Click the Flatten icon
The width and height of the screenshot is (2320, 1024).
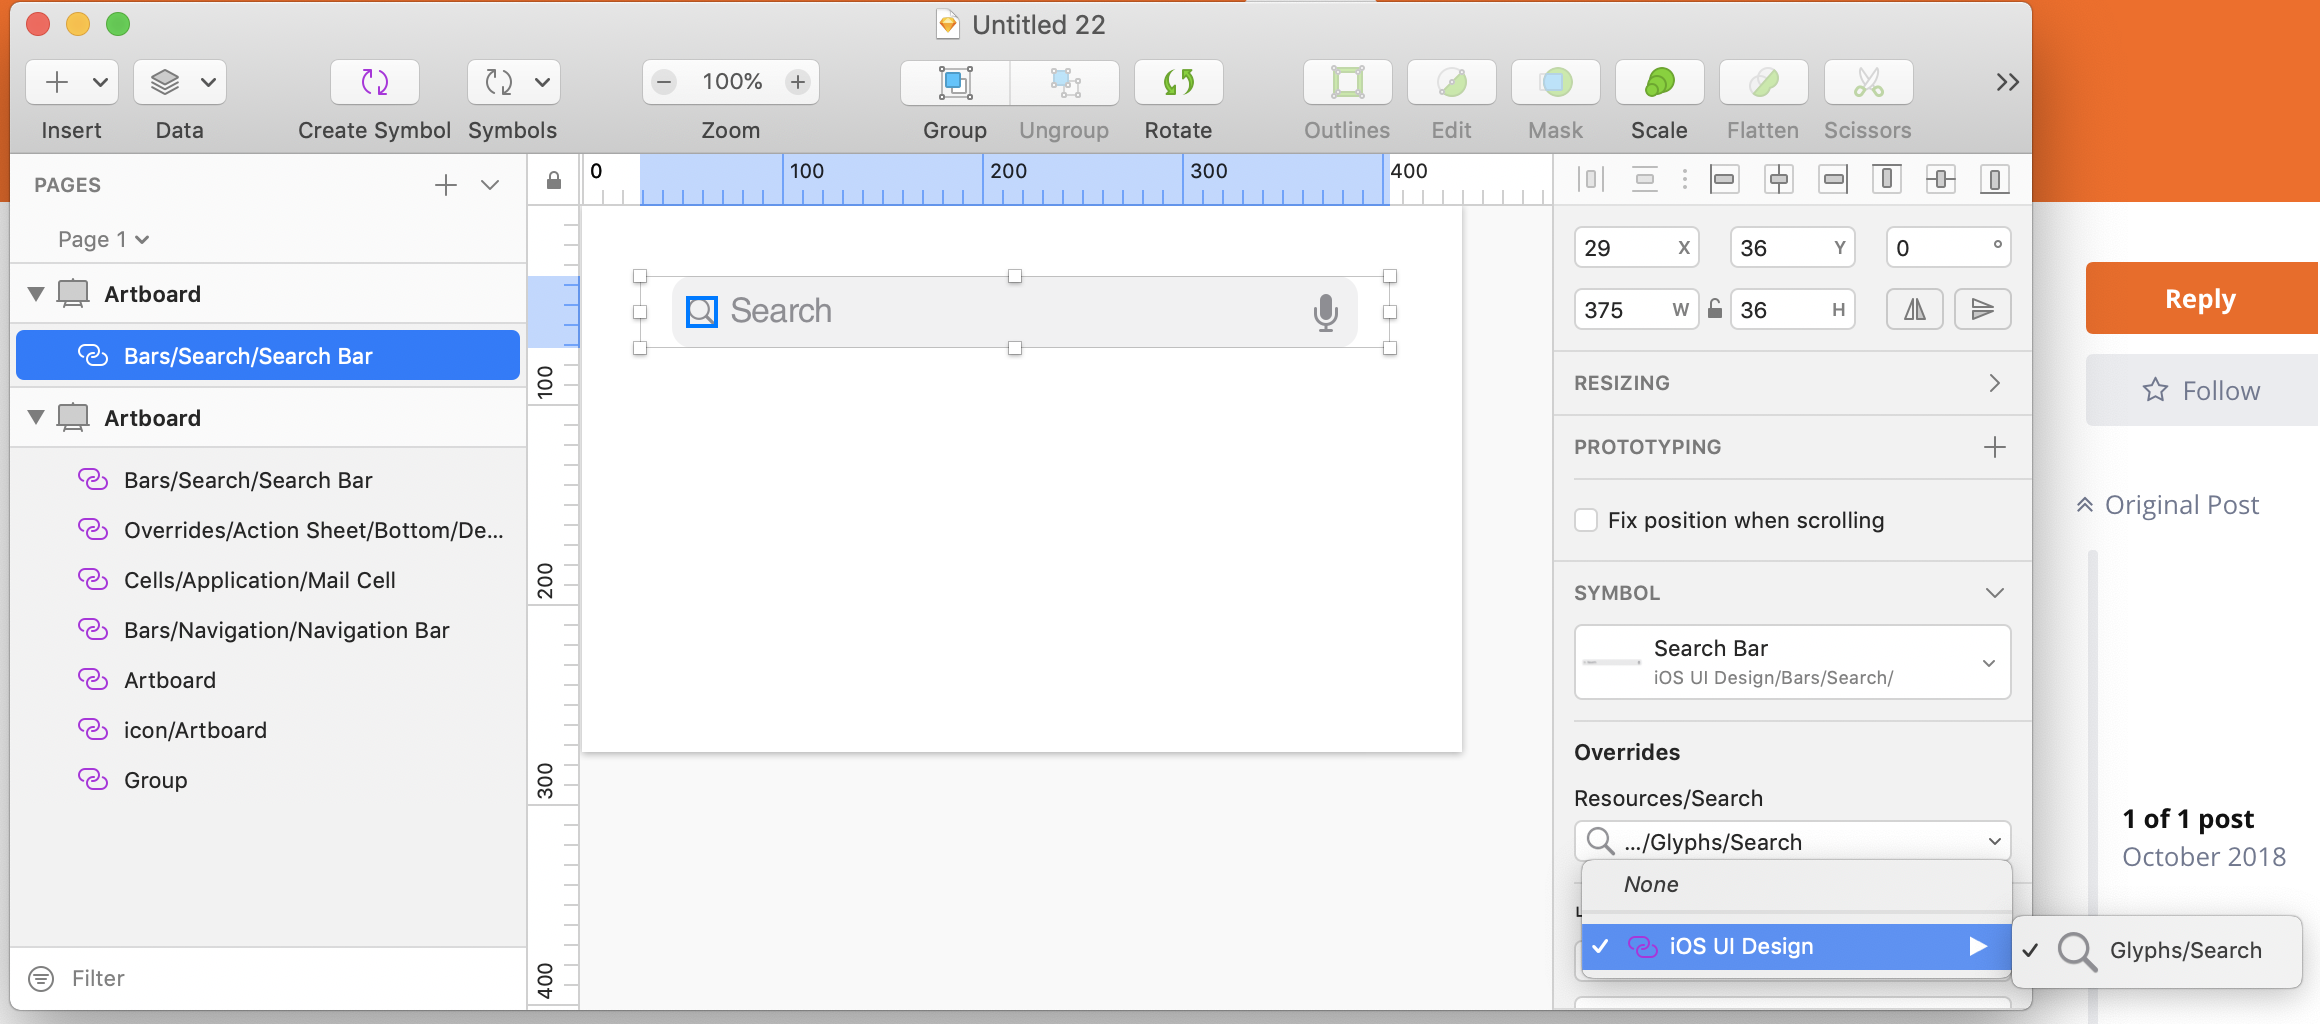point(1762,82)
